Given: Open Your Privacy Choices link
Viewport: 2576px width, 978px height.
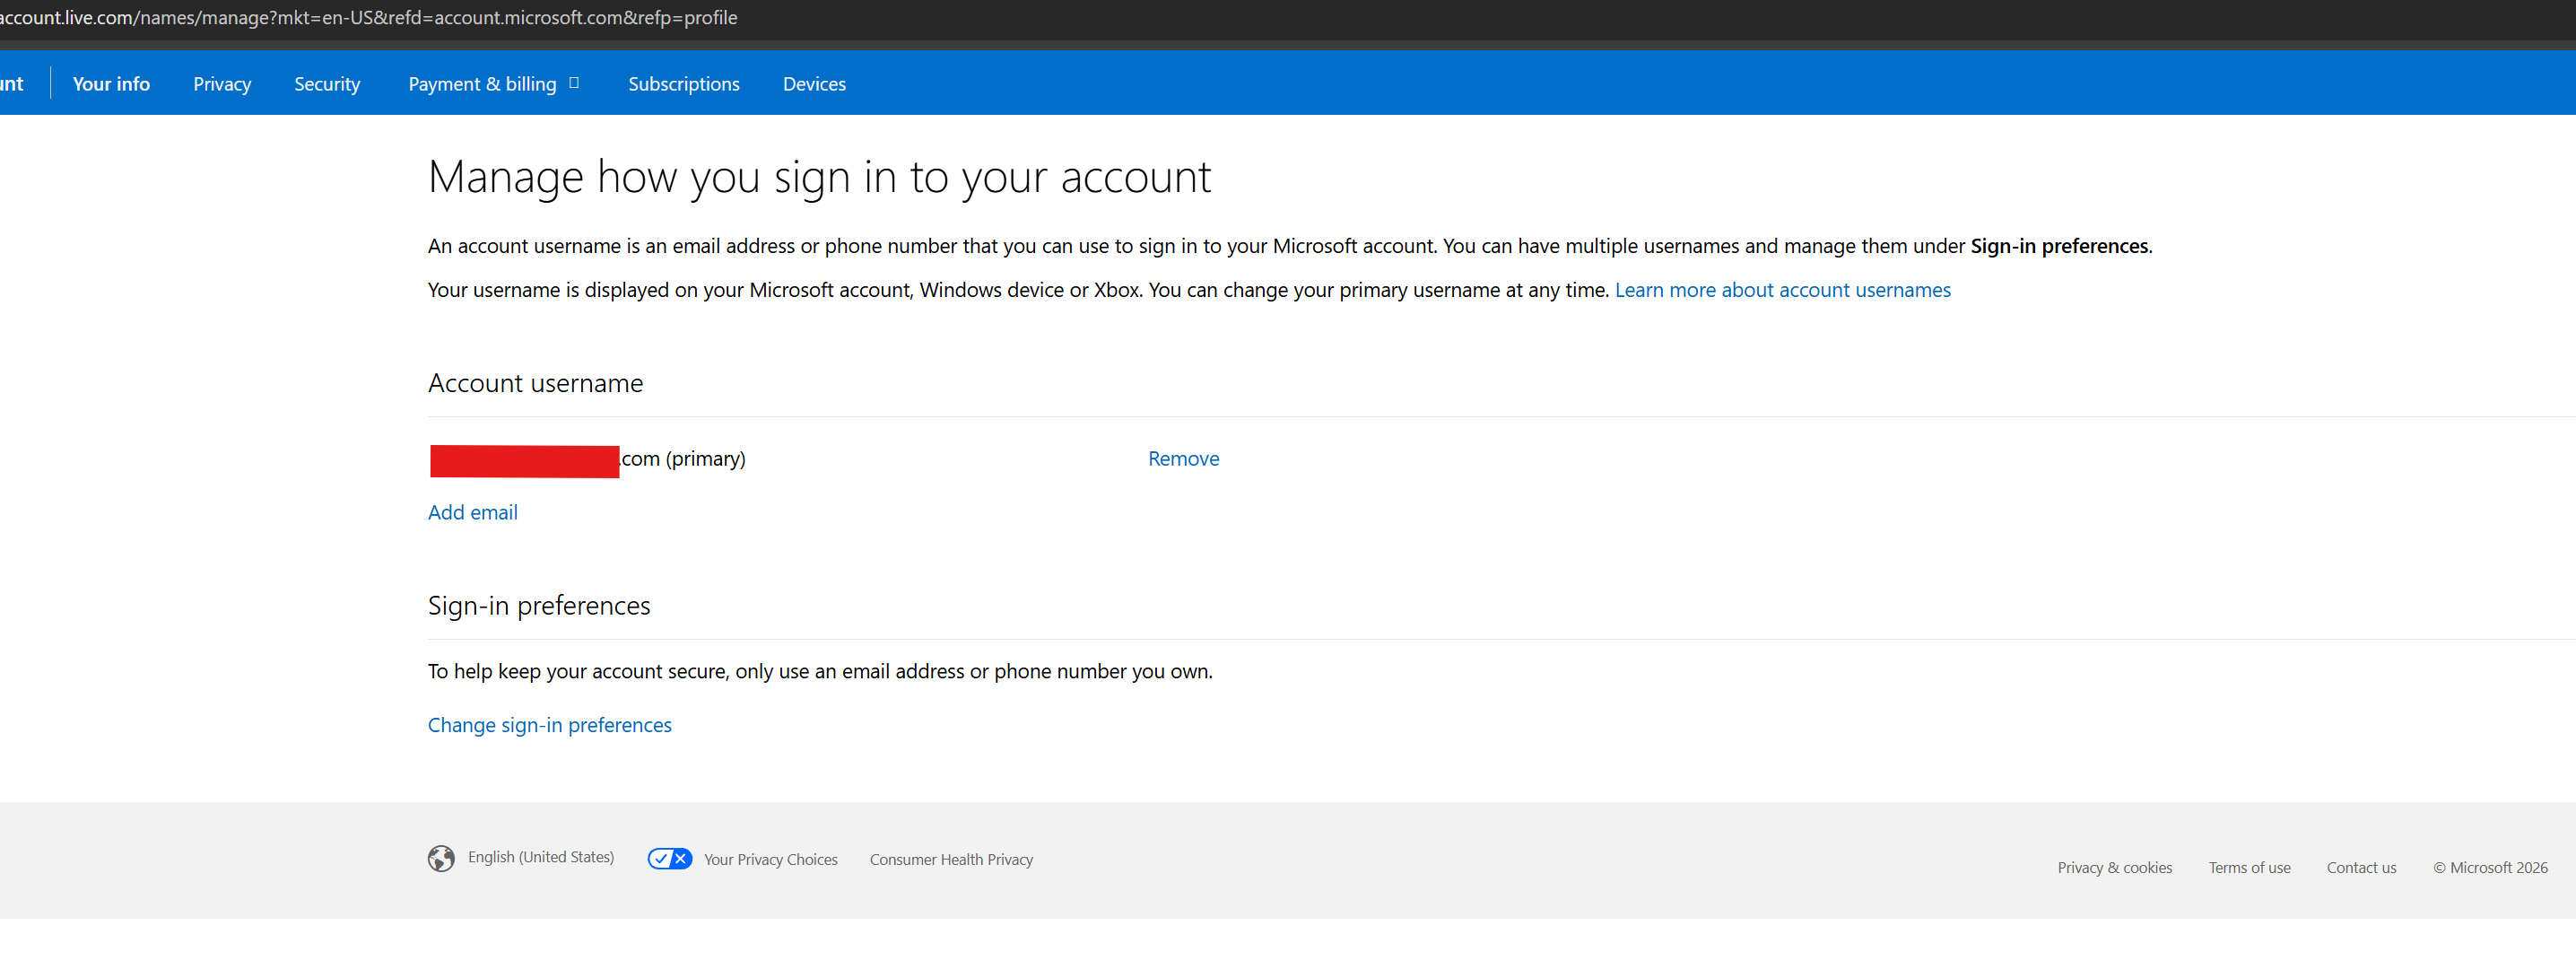Looking at the screenshot, I should (771, 859).
